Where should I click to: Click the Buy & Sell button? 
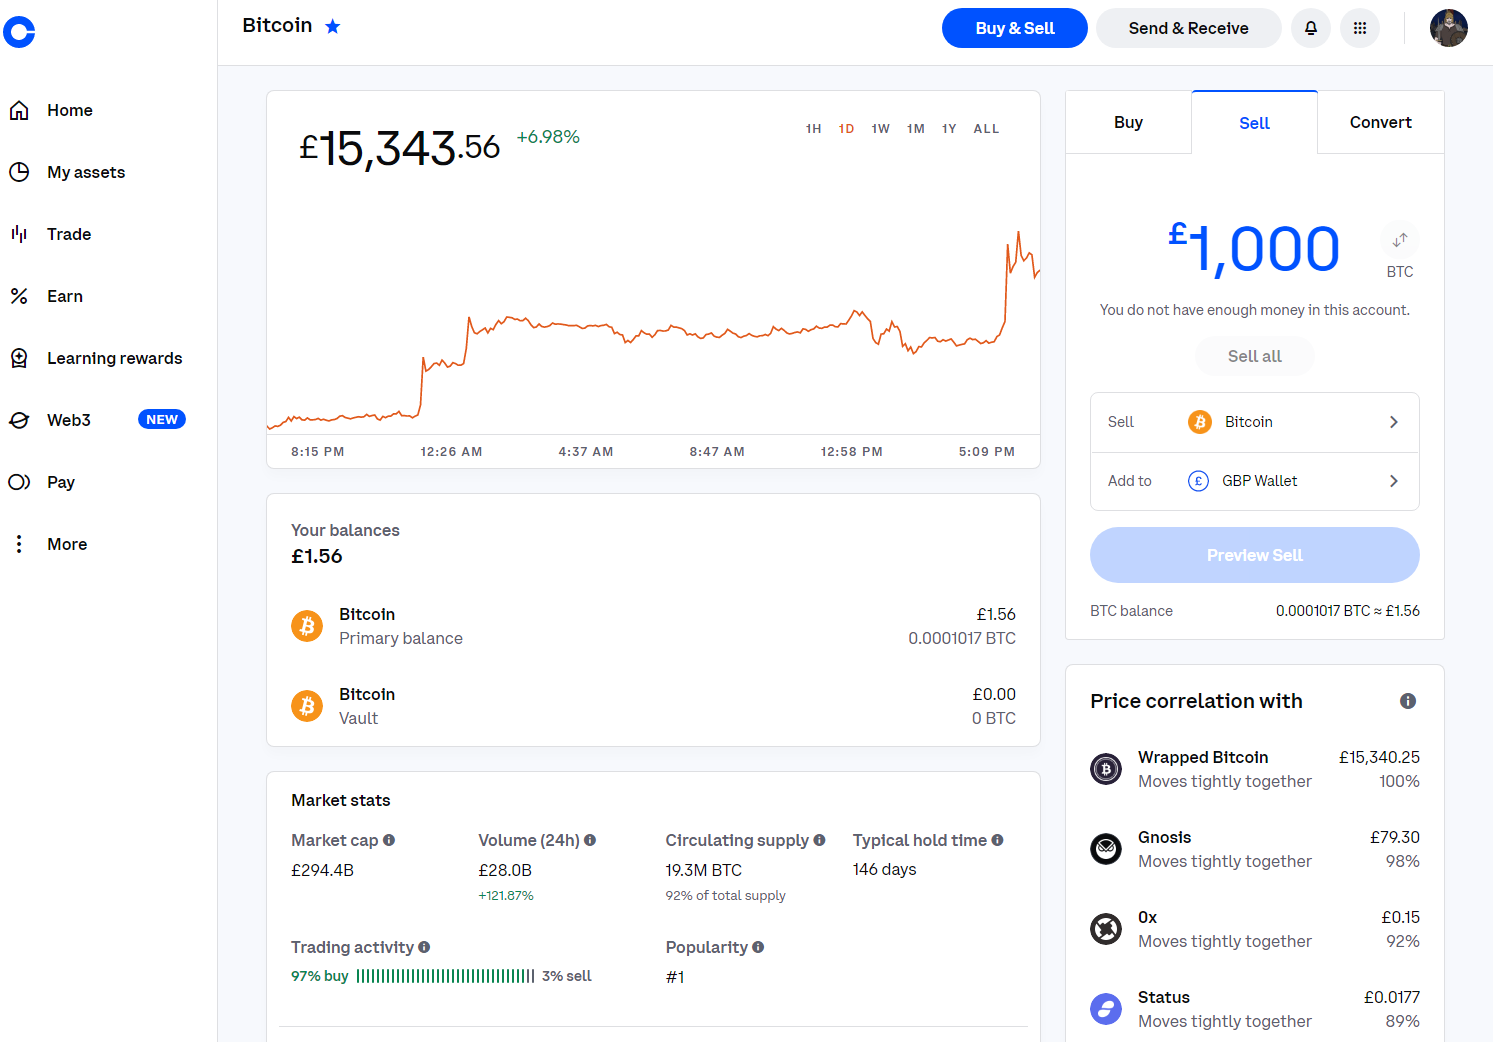pos(1015,28)
